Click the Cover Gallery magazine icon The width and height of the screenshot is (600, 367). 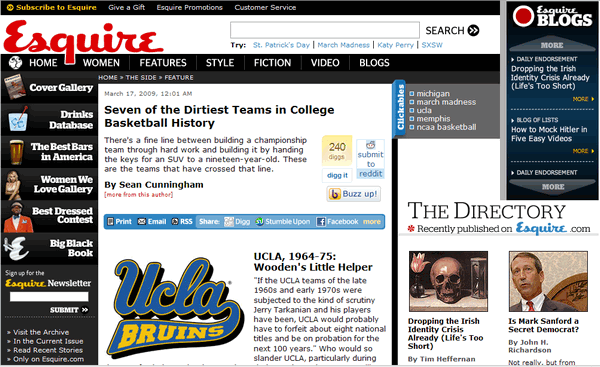point(15,87)
